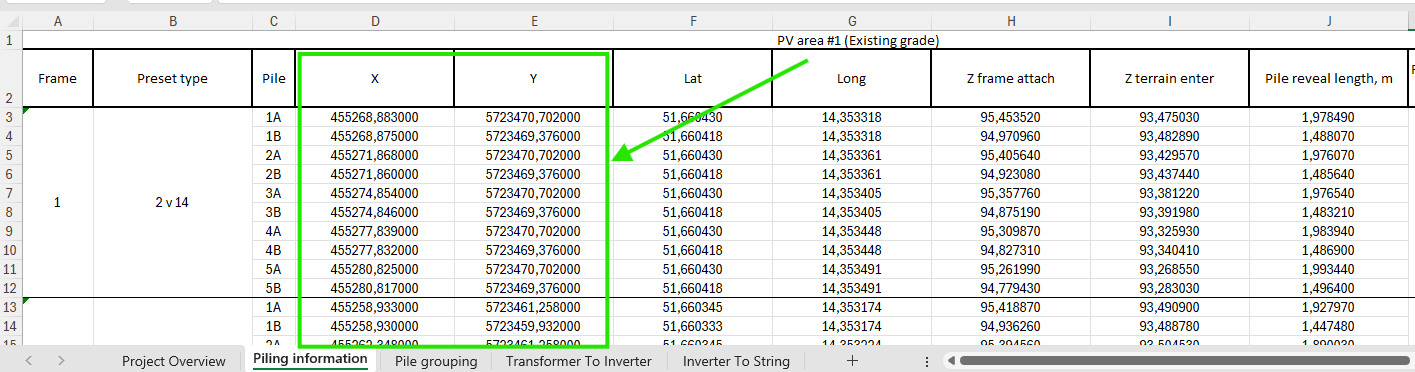Viewport: 1415px width, 372px height.
Task: Click Long value '14,353448' in row 9
Action: pos(851,231)
